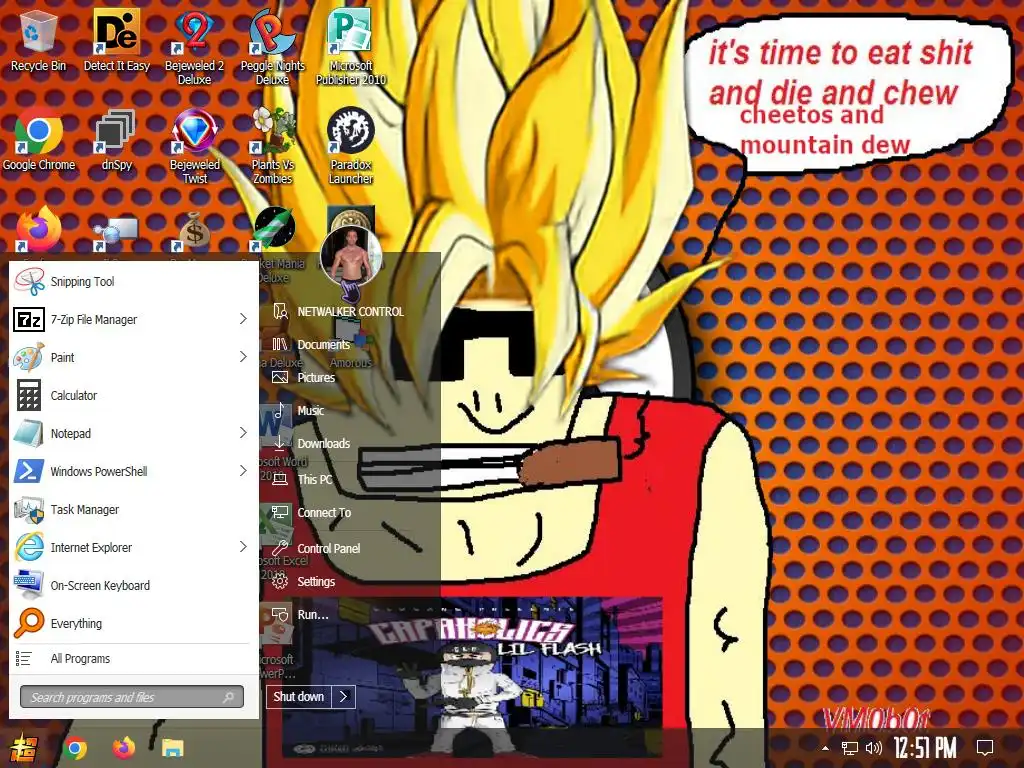This screenshot has width=1024, height=768.
Task: Select Connect To in the Start menu
Action: 324,513
